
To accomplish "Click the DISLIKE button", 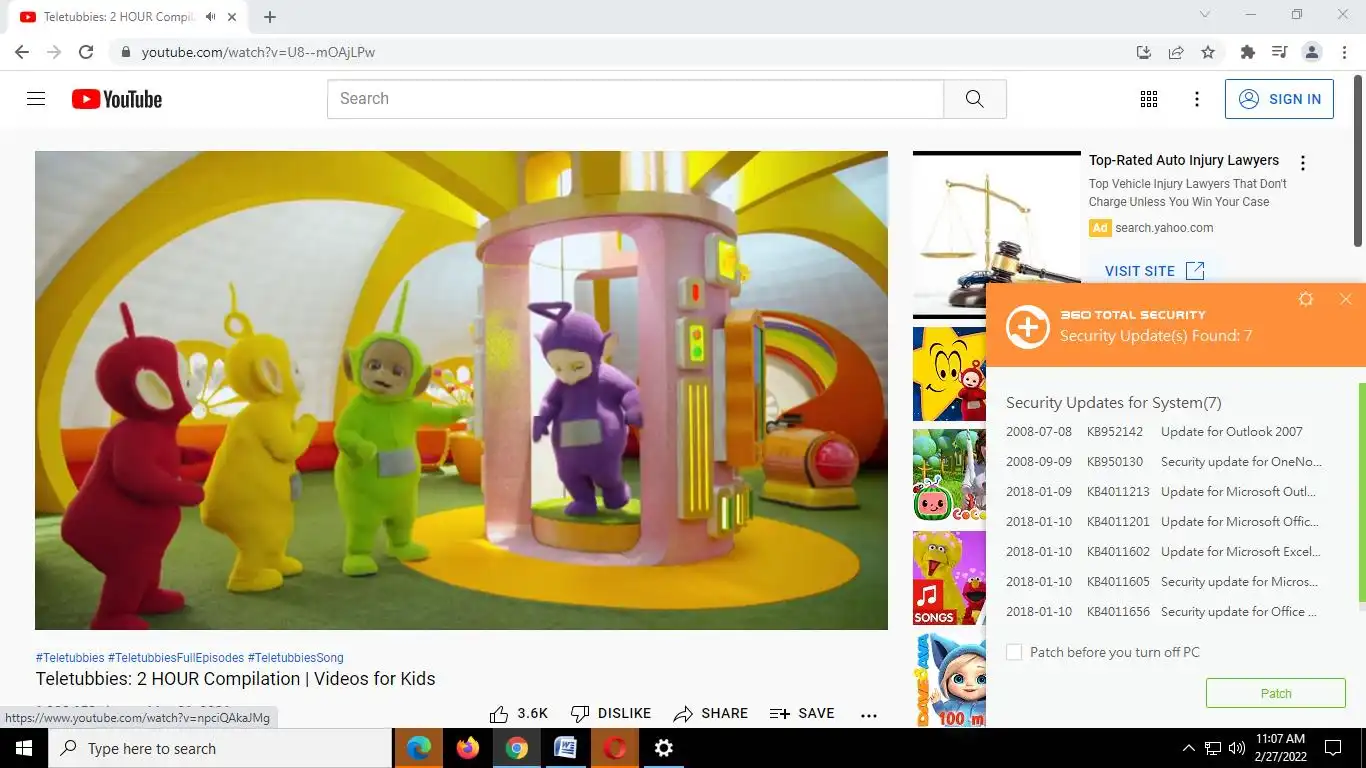I will click(610, 714).
